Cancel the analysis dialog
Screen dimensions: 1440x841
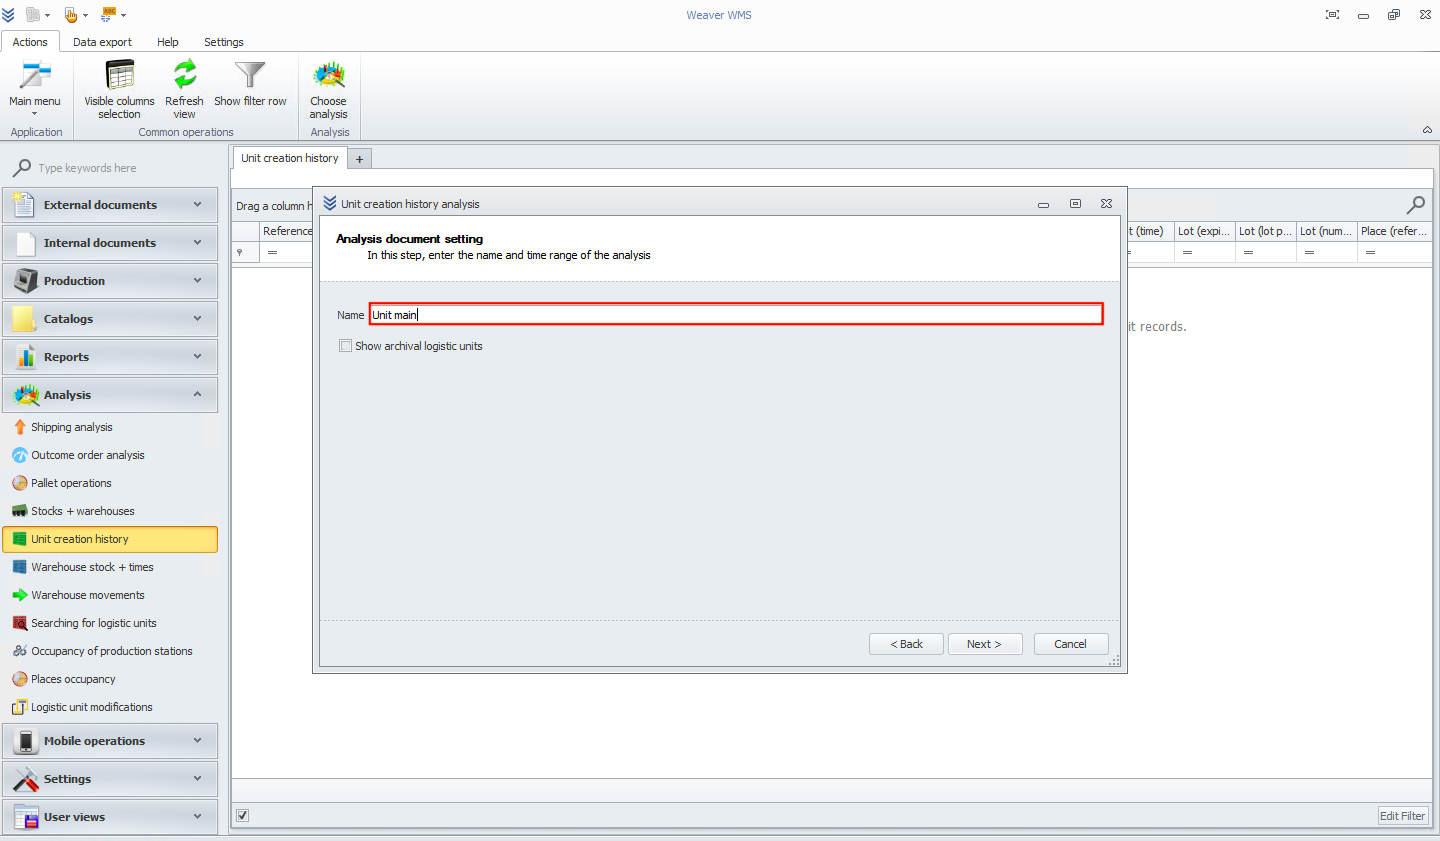[x=1070, y=644]
